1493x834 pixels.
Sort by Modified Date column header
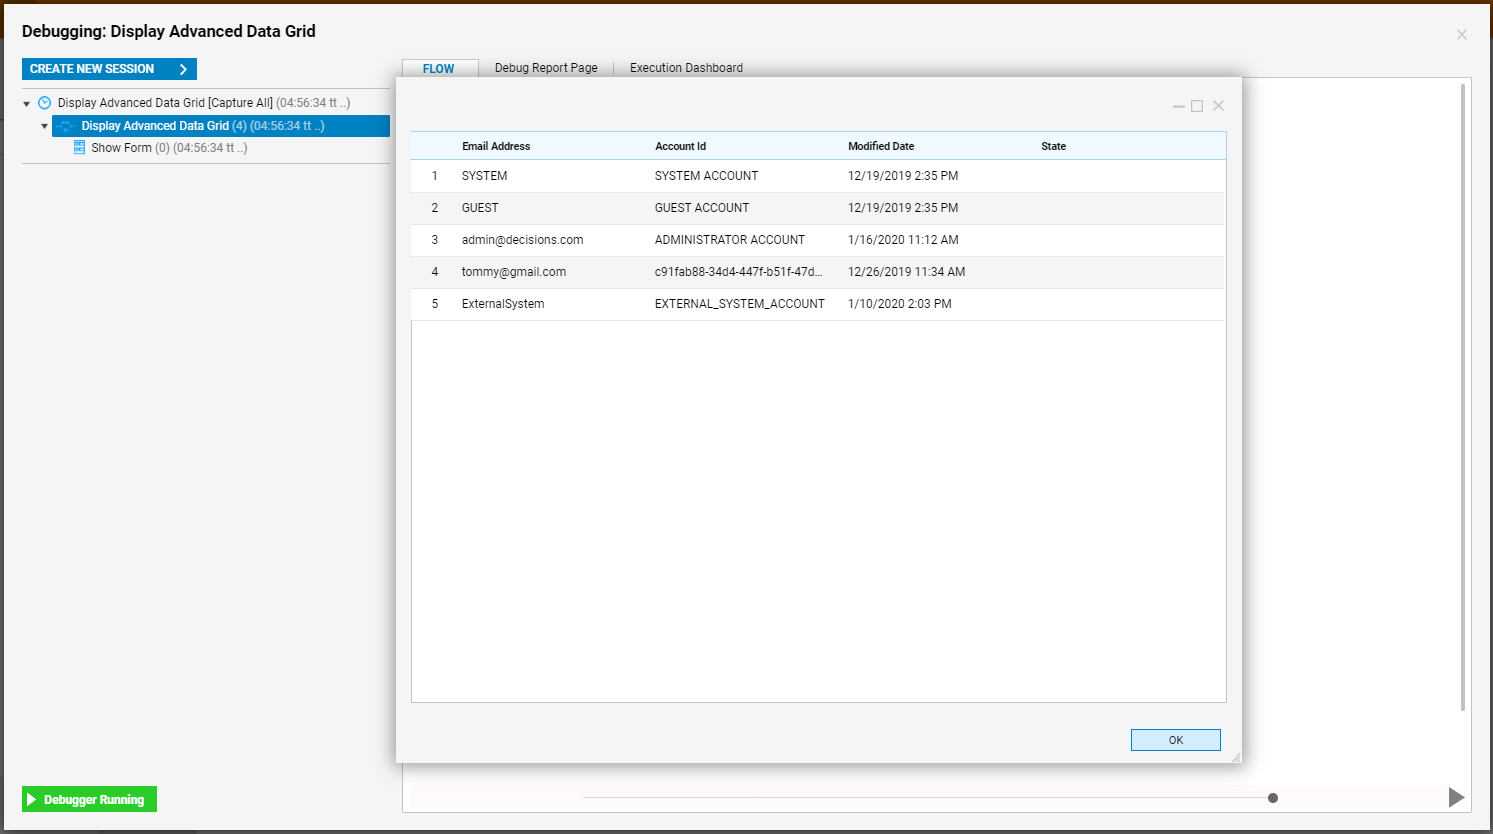(x=881, y=146)
